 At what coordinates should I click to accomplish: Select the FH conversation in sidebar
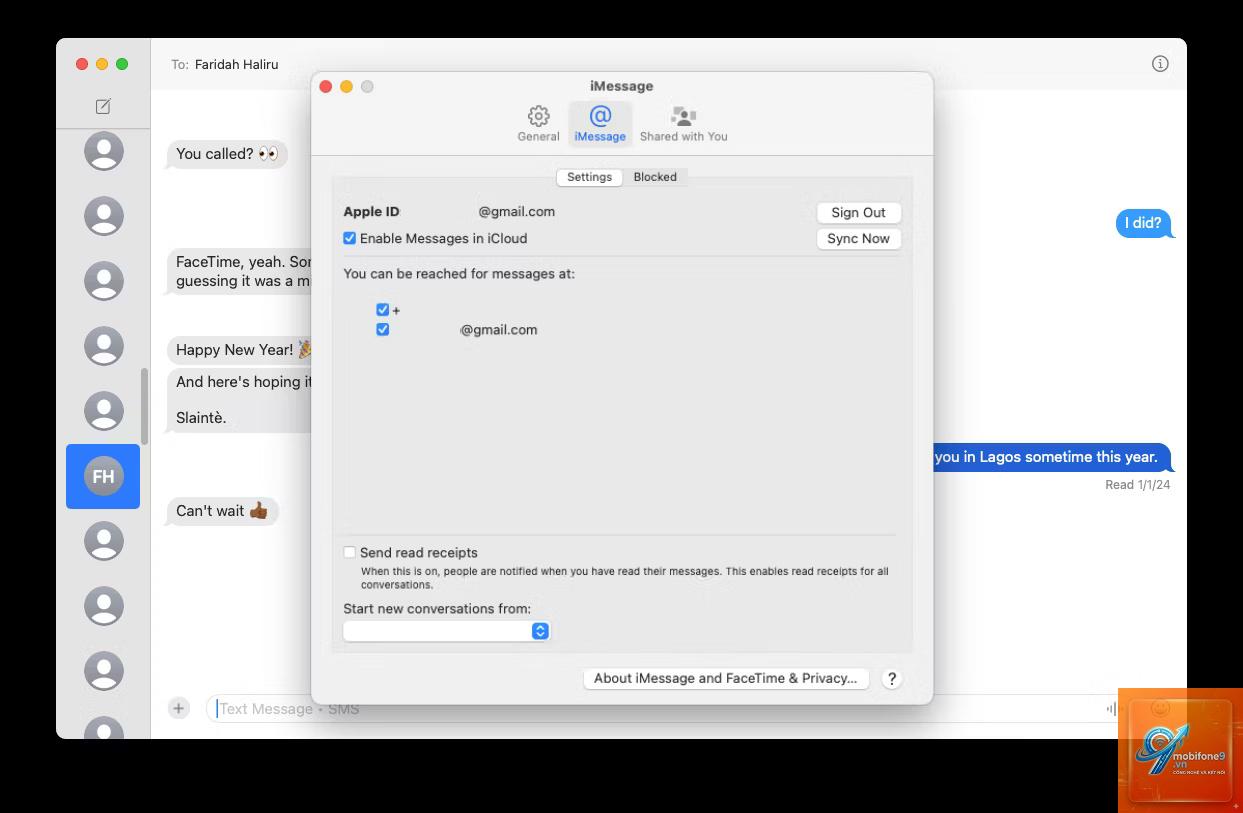click(x=103, y=476)
